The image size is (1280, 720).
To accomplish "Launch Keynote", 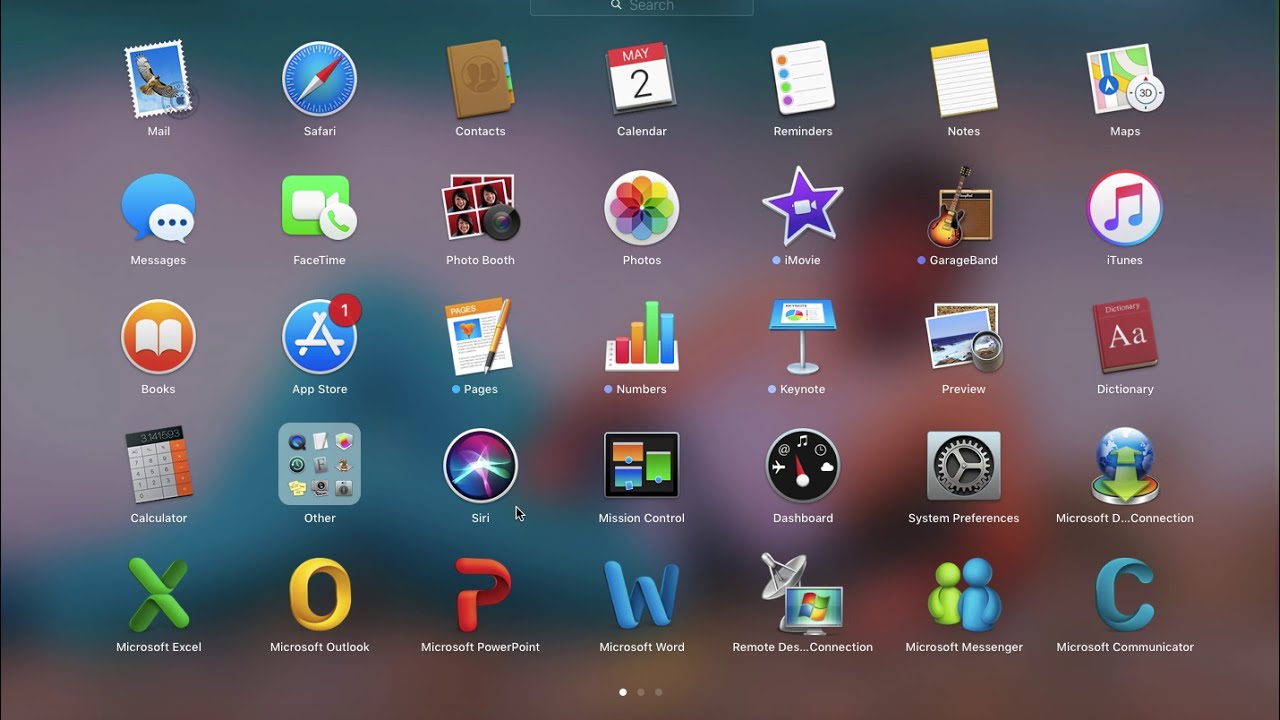I will (x=802, y=337).
